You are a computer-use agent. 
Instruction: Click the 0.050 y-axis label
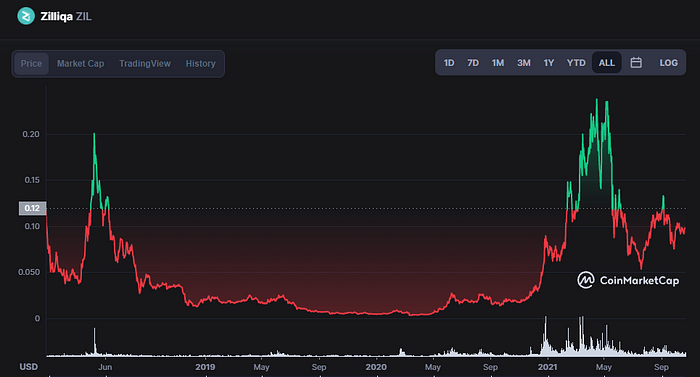coord(29,272)
